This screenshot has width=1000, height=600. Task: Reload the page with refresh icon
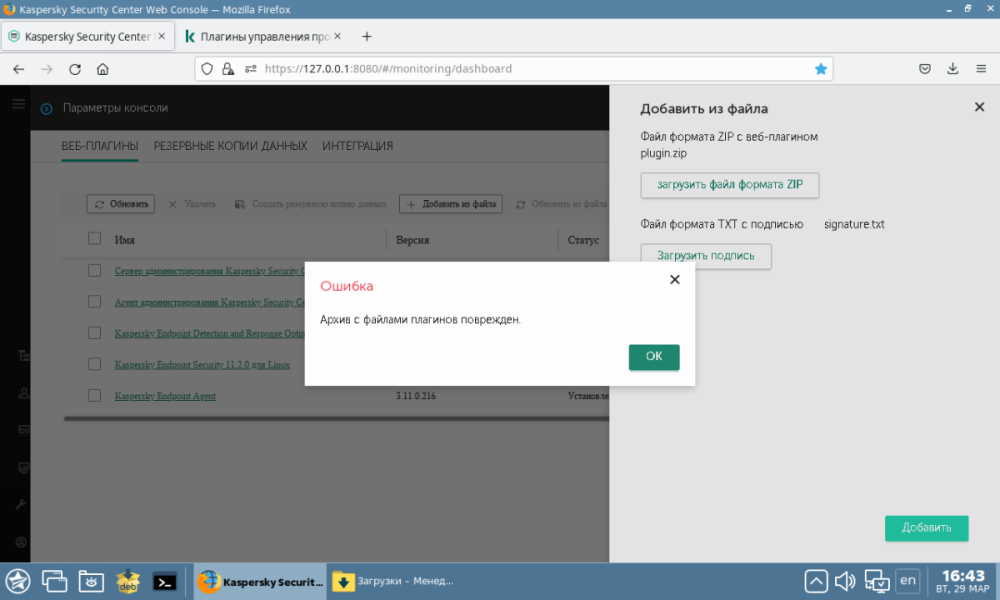75,69
